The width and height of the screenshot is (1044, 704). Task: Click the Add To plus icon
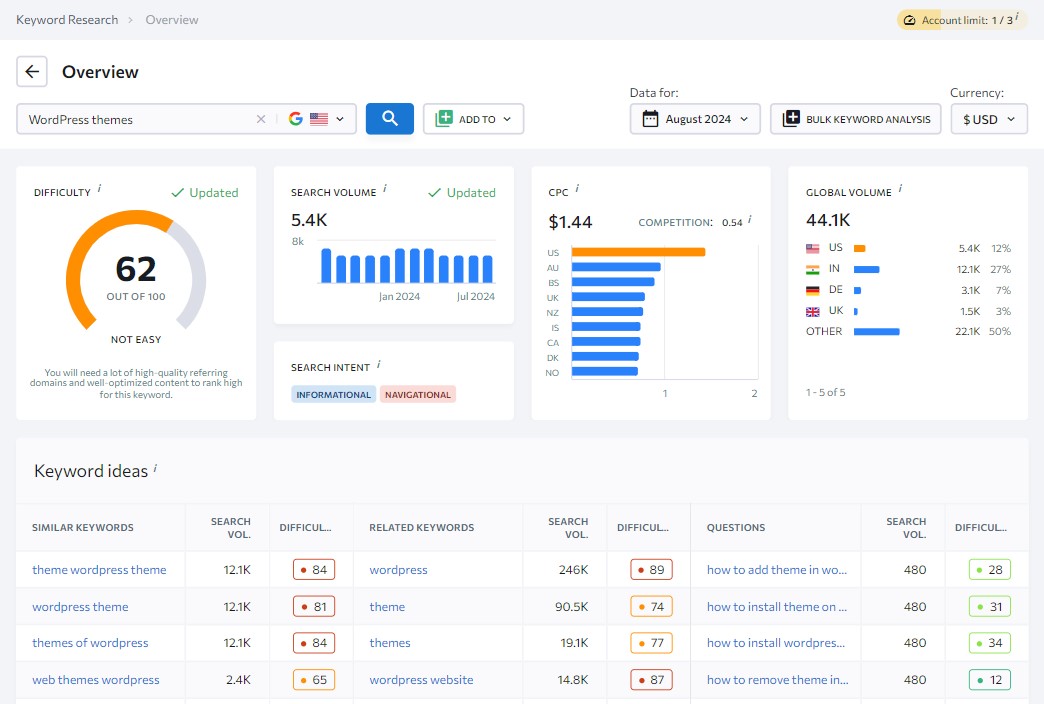[x=444, y=119]
